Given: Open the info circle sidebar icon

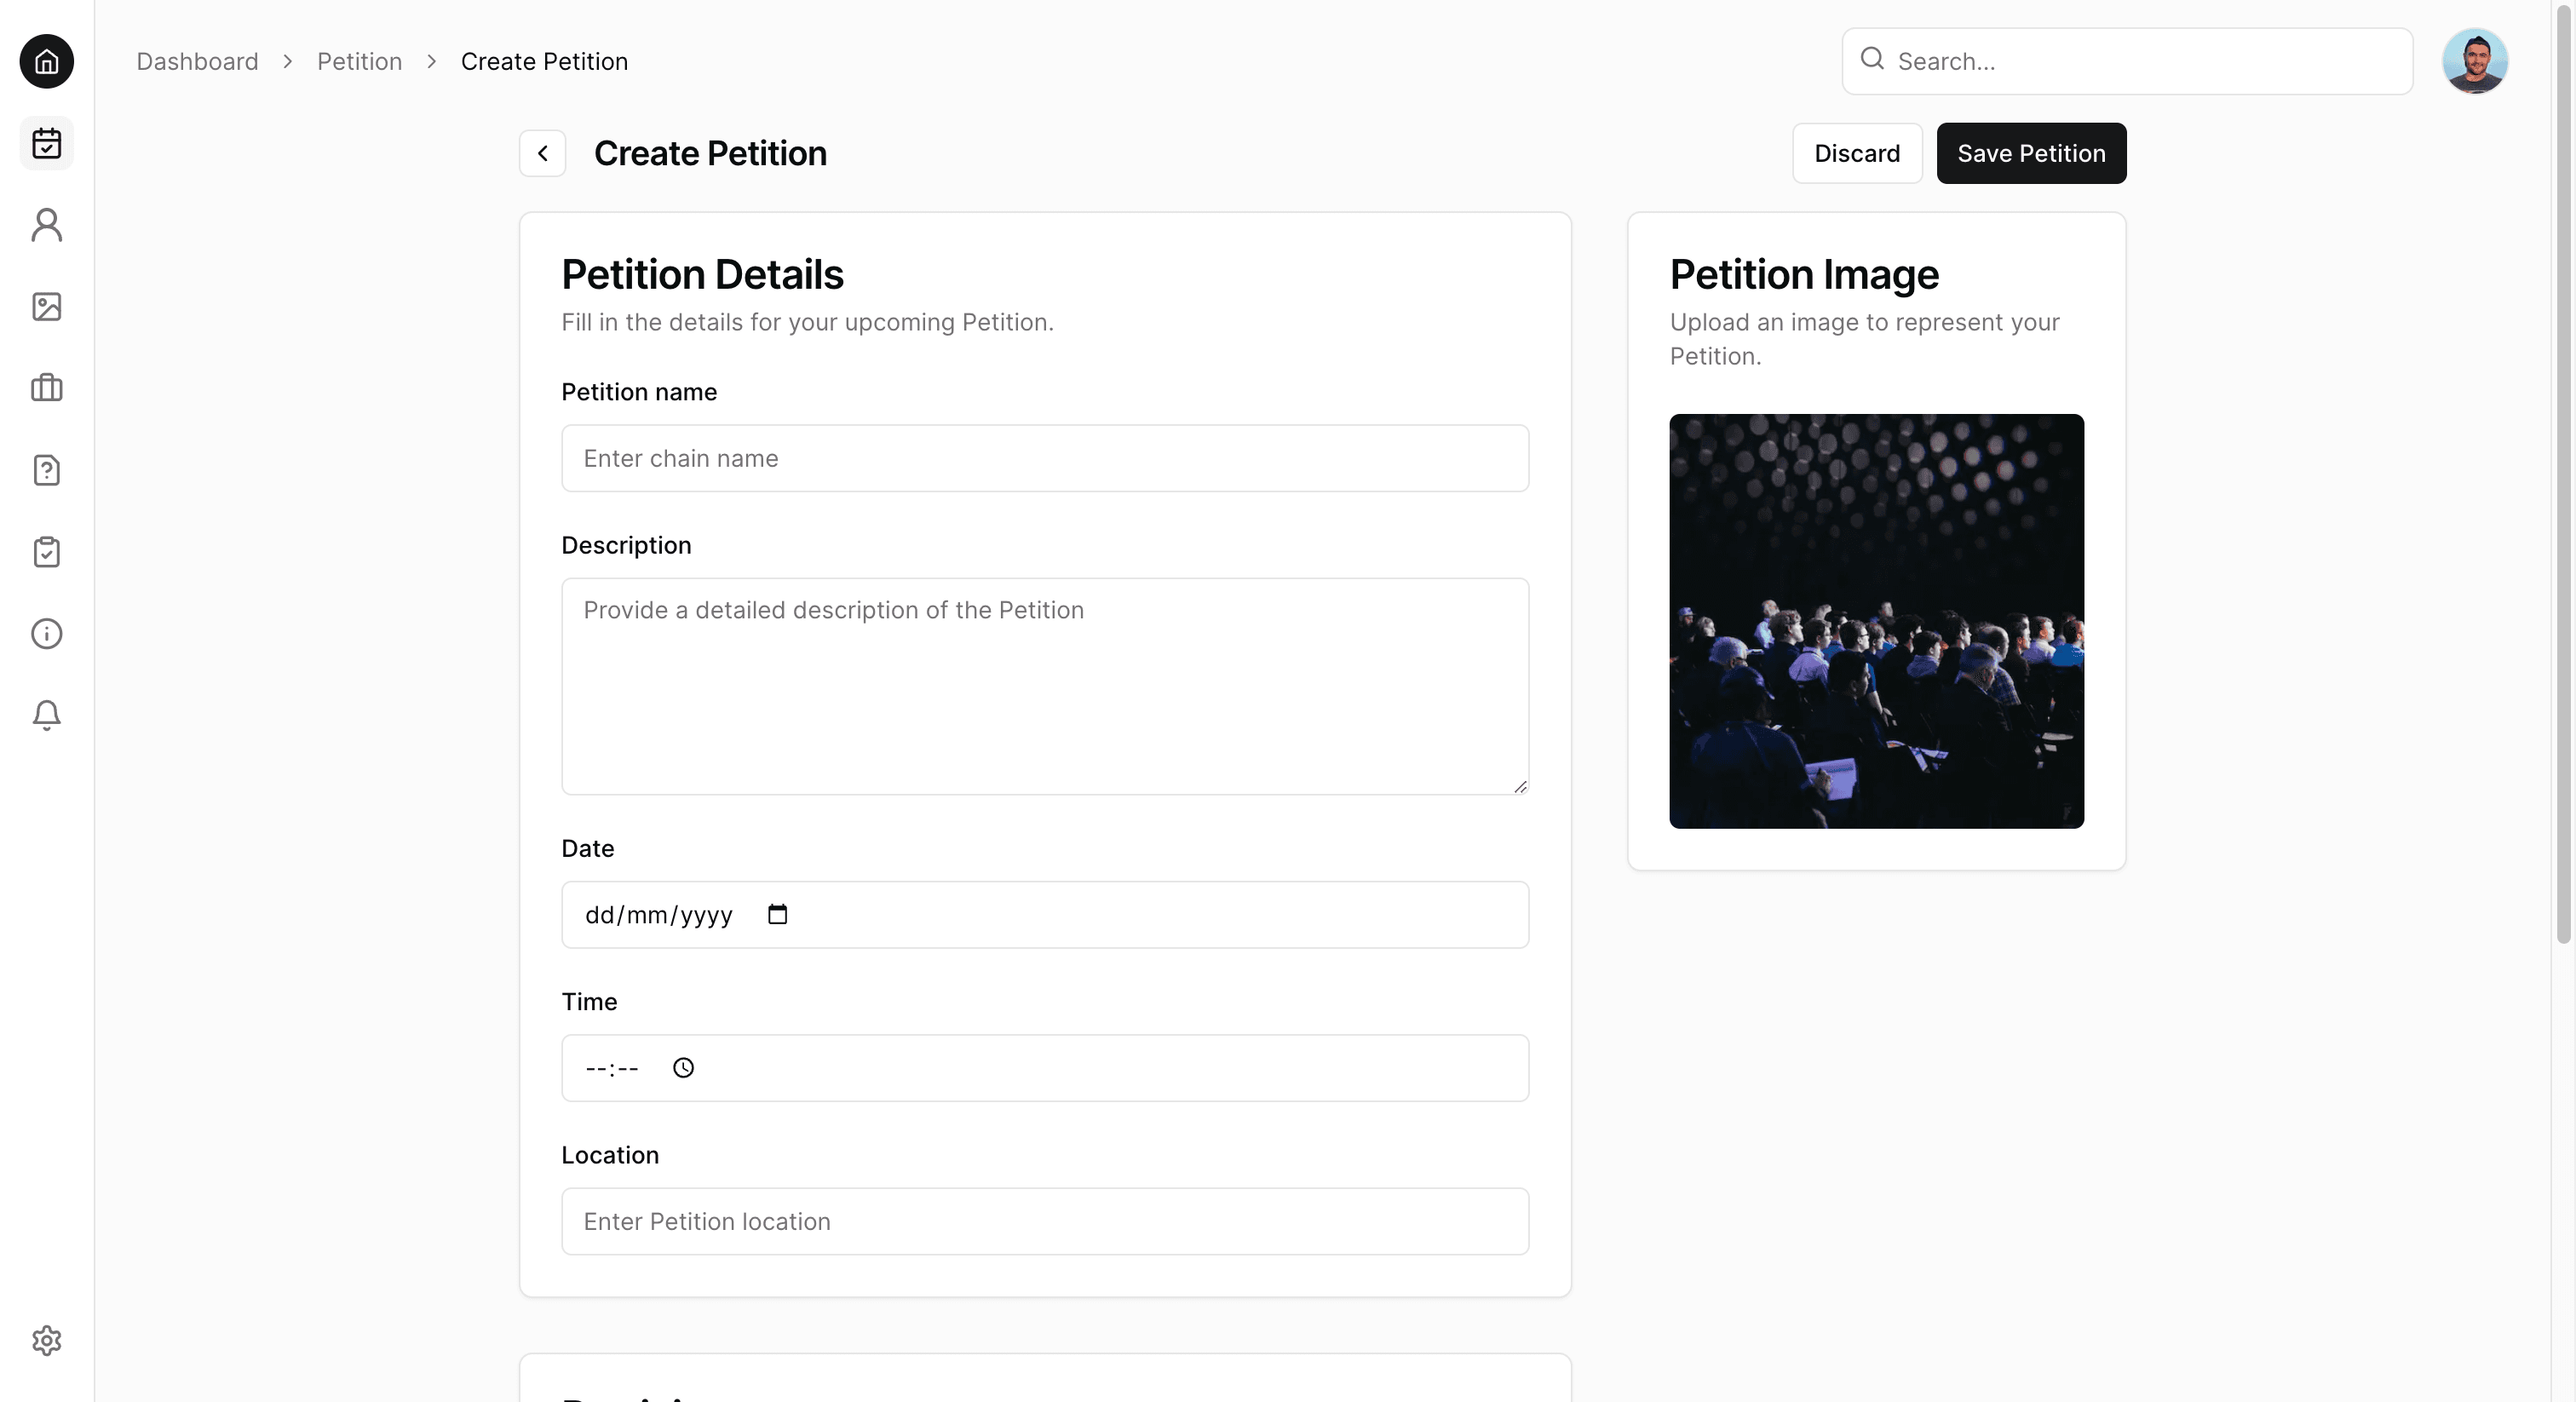Looking at the screenshot, I should click(47, 634).
